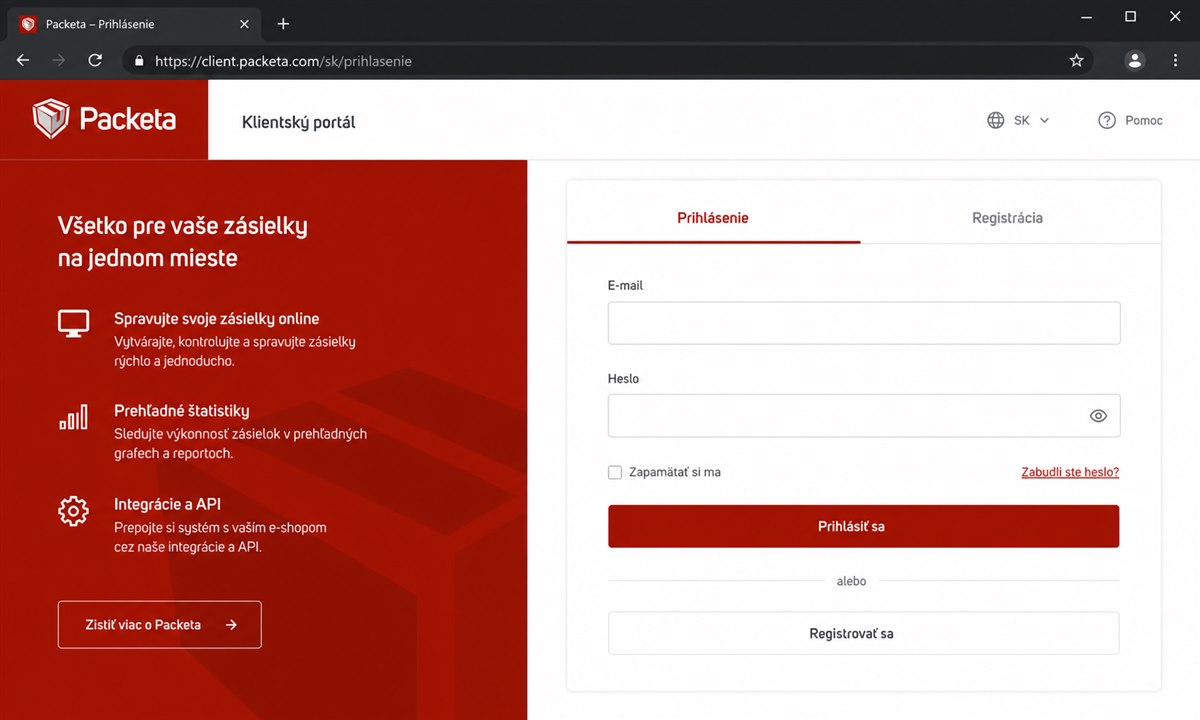
Task: Click the Packeta favicon in browser tab
Action: [x=28, y=24]
